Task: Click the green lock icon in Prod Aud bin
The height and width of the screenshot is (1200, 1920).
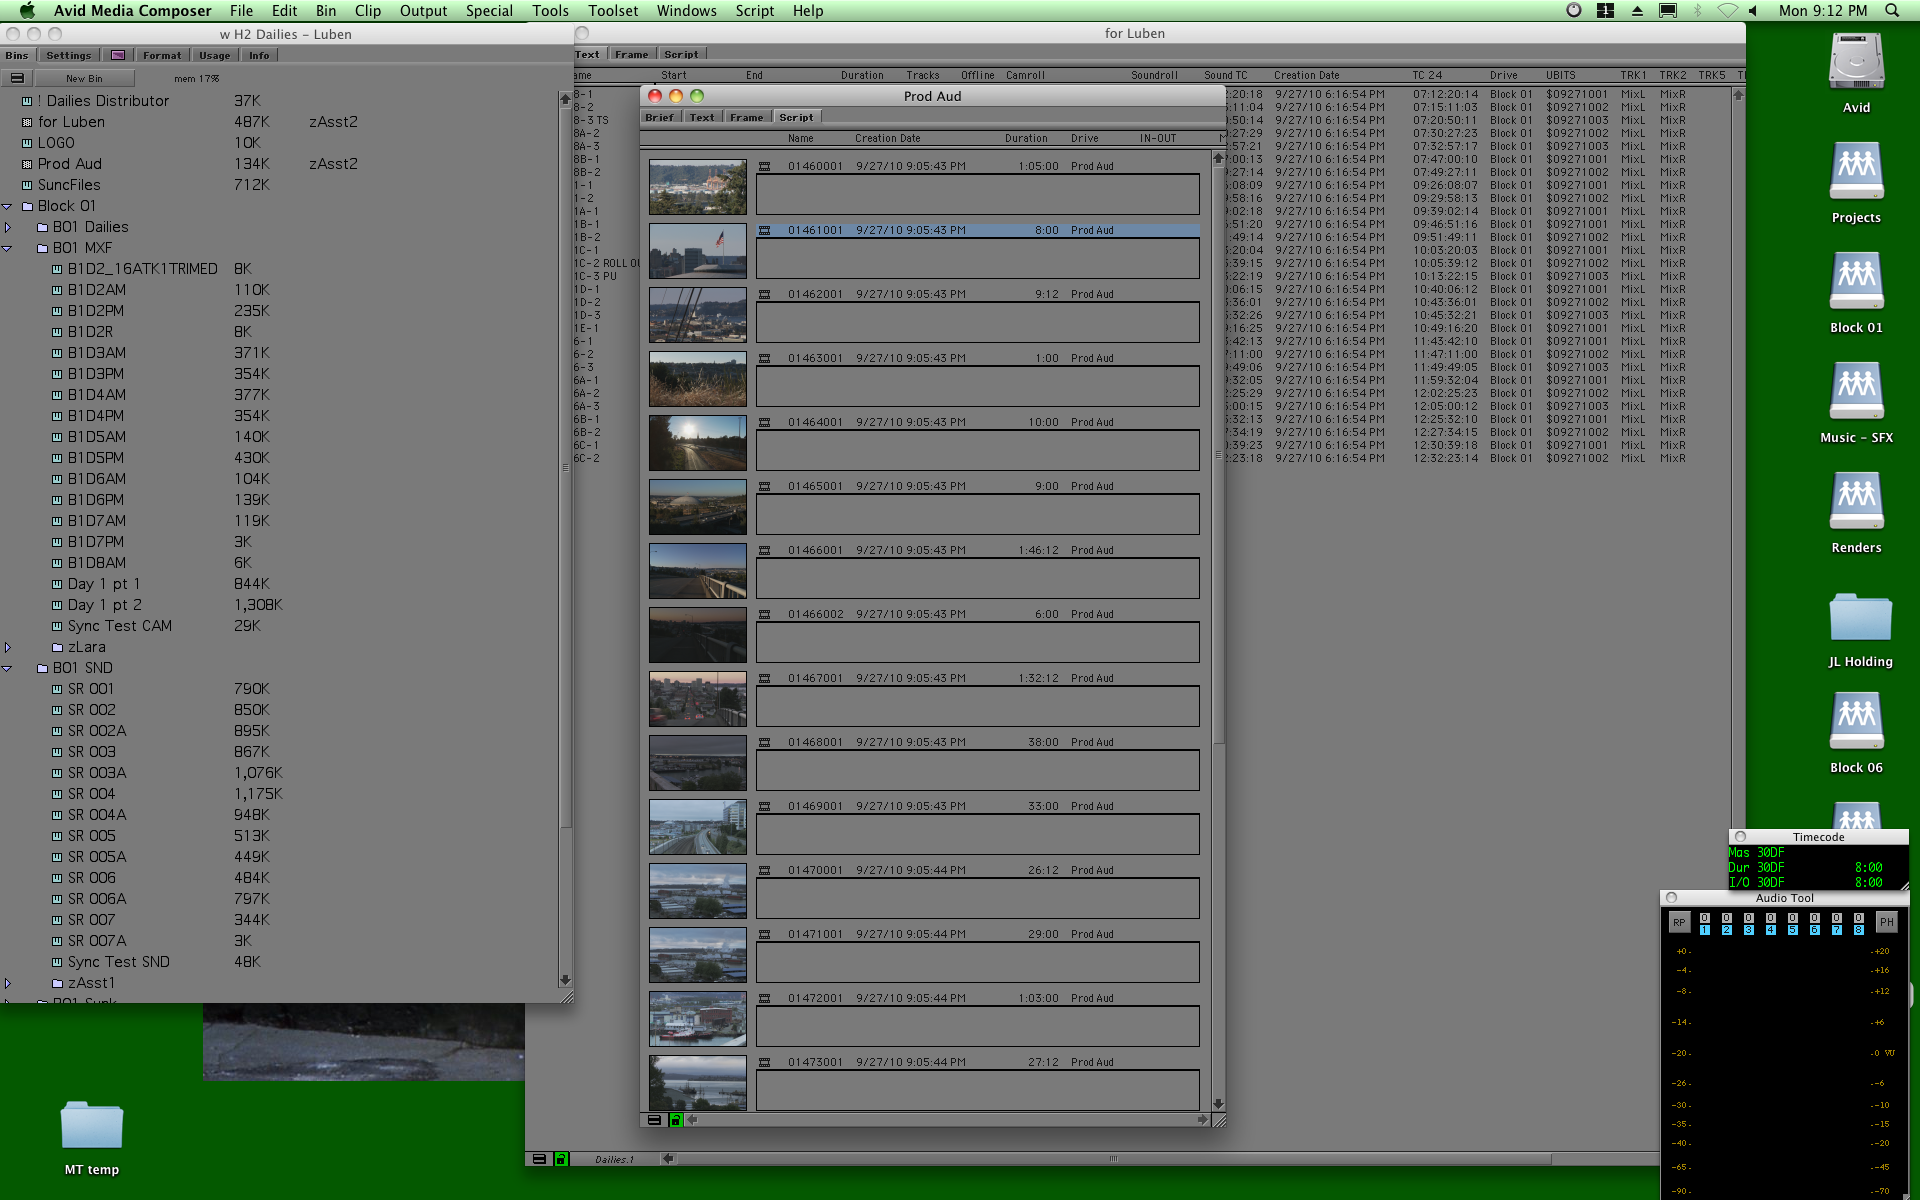Action: (676, 1120)
